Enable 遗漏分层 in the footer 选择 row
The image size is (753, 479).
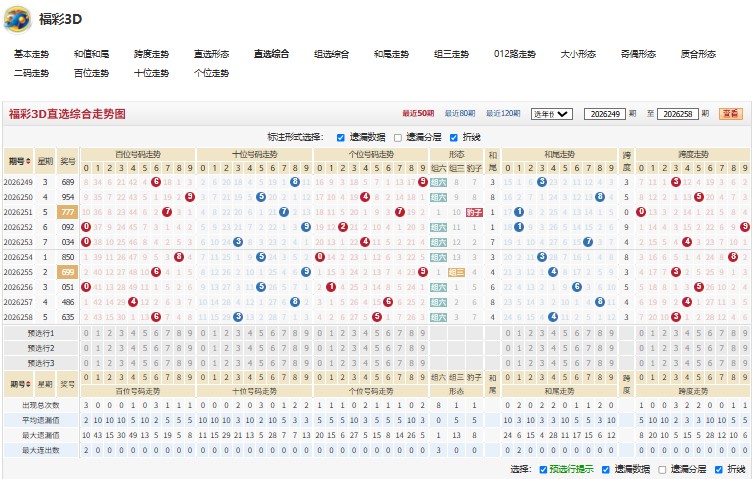click(x=662, y=469)
